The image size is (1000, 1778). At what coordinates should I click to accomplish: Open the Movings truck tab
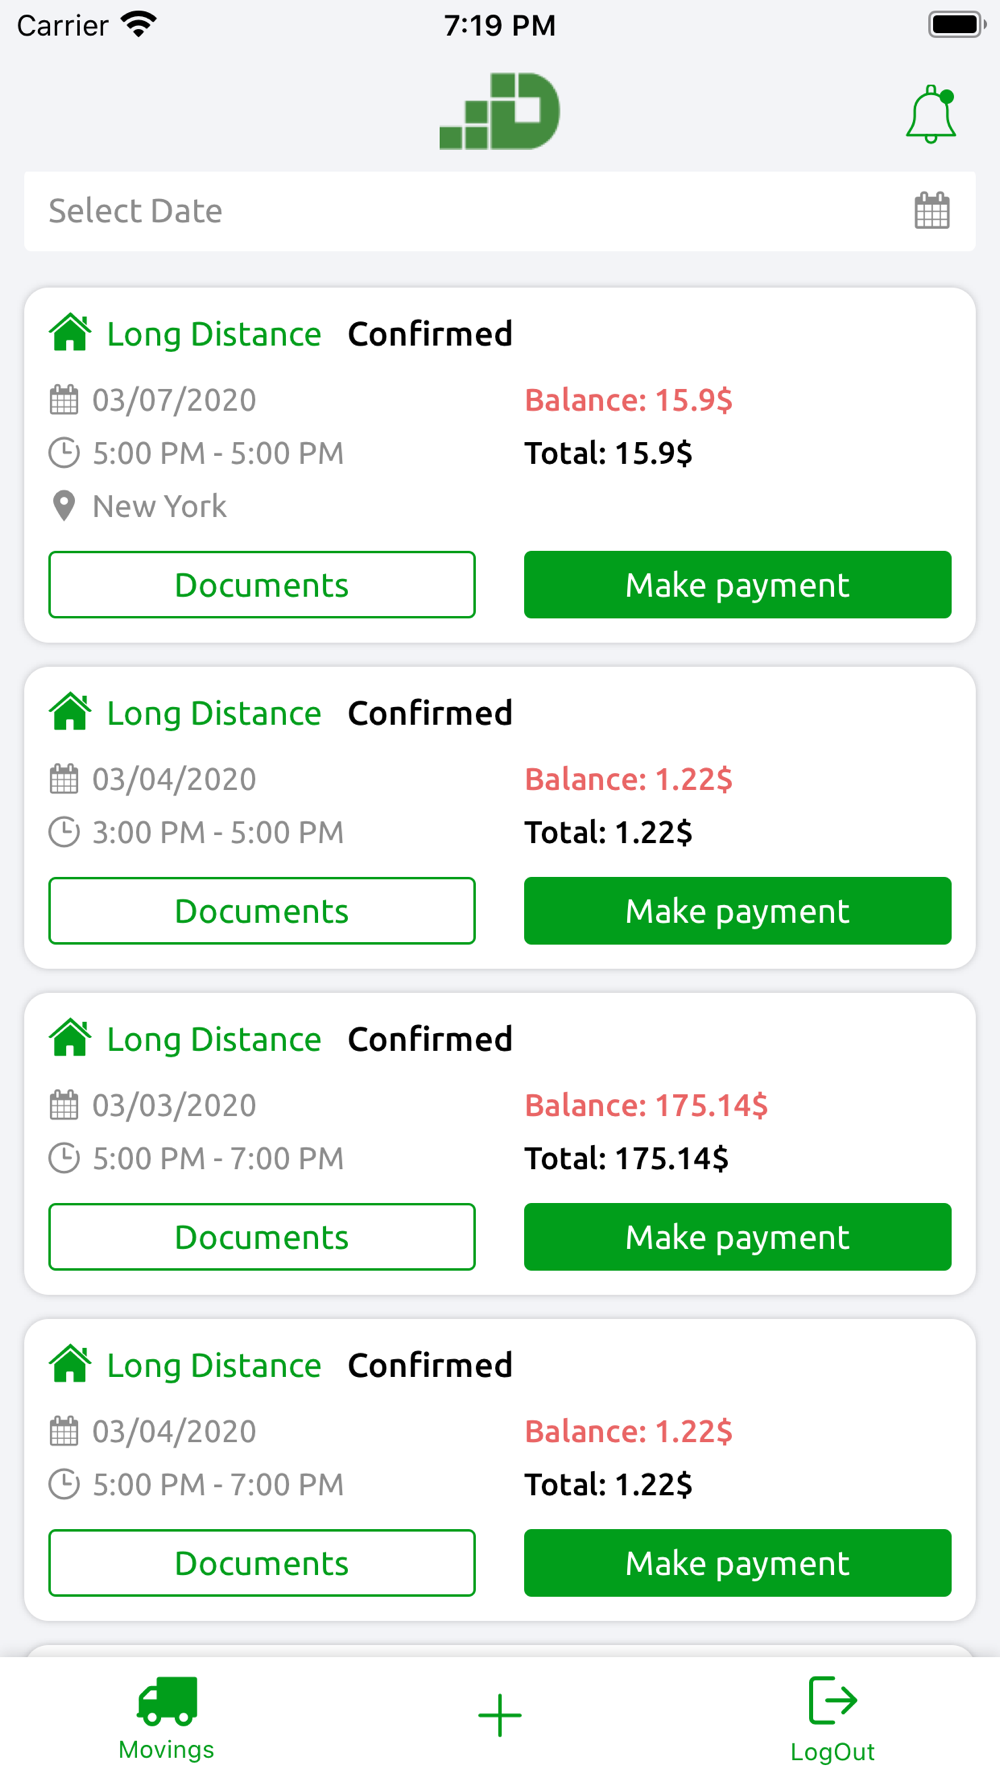[x=167, y=1719]
